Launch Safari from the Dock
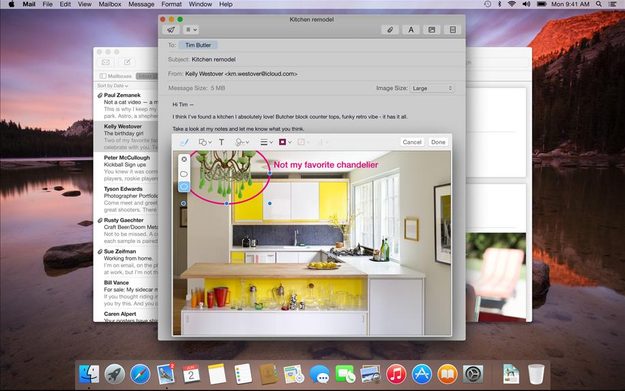Screen dimensions: 625x391 [140, 374]
